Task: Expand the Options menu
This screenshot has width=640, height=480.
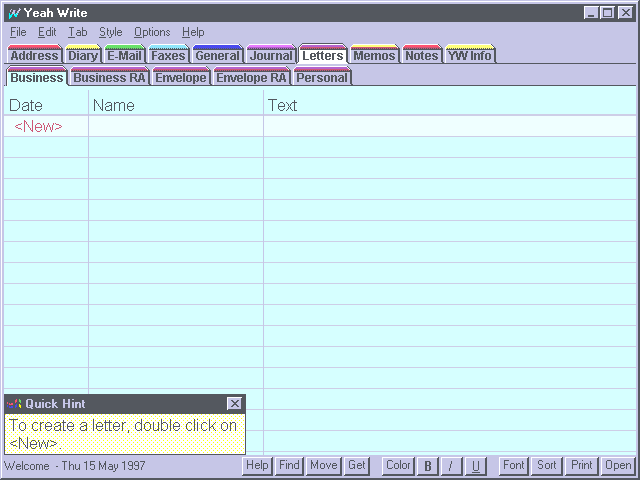Action: pyautogui.click(x=152, y=32)
